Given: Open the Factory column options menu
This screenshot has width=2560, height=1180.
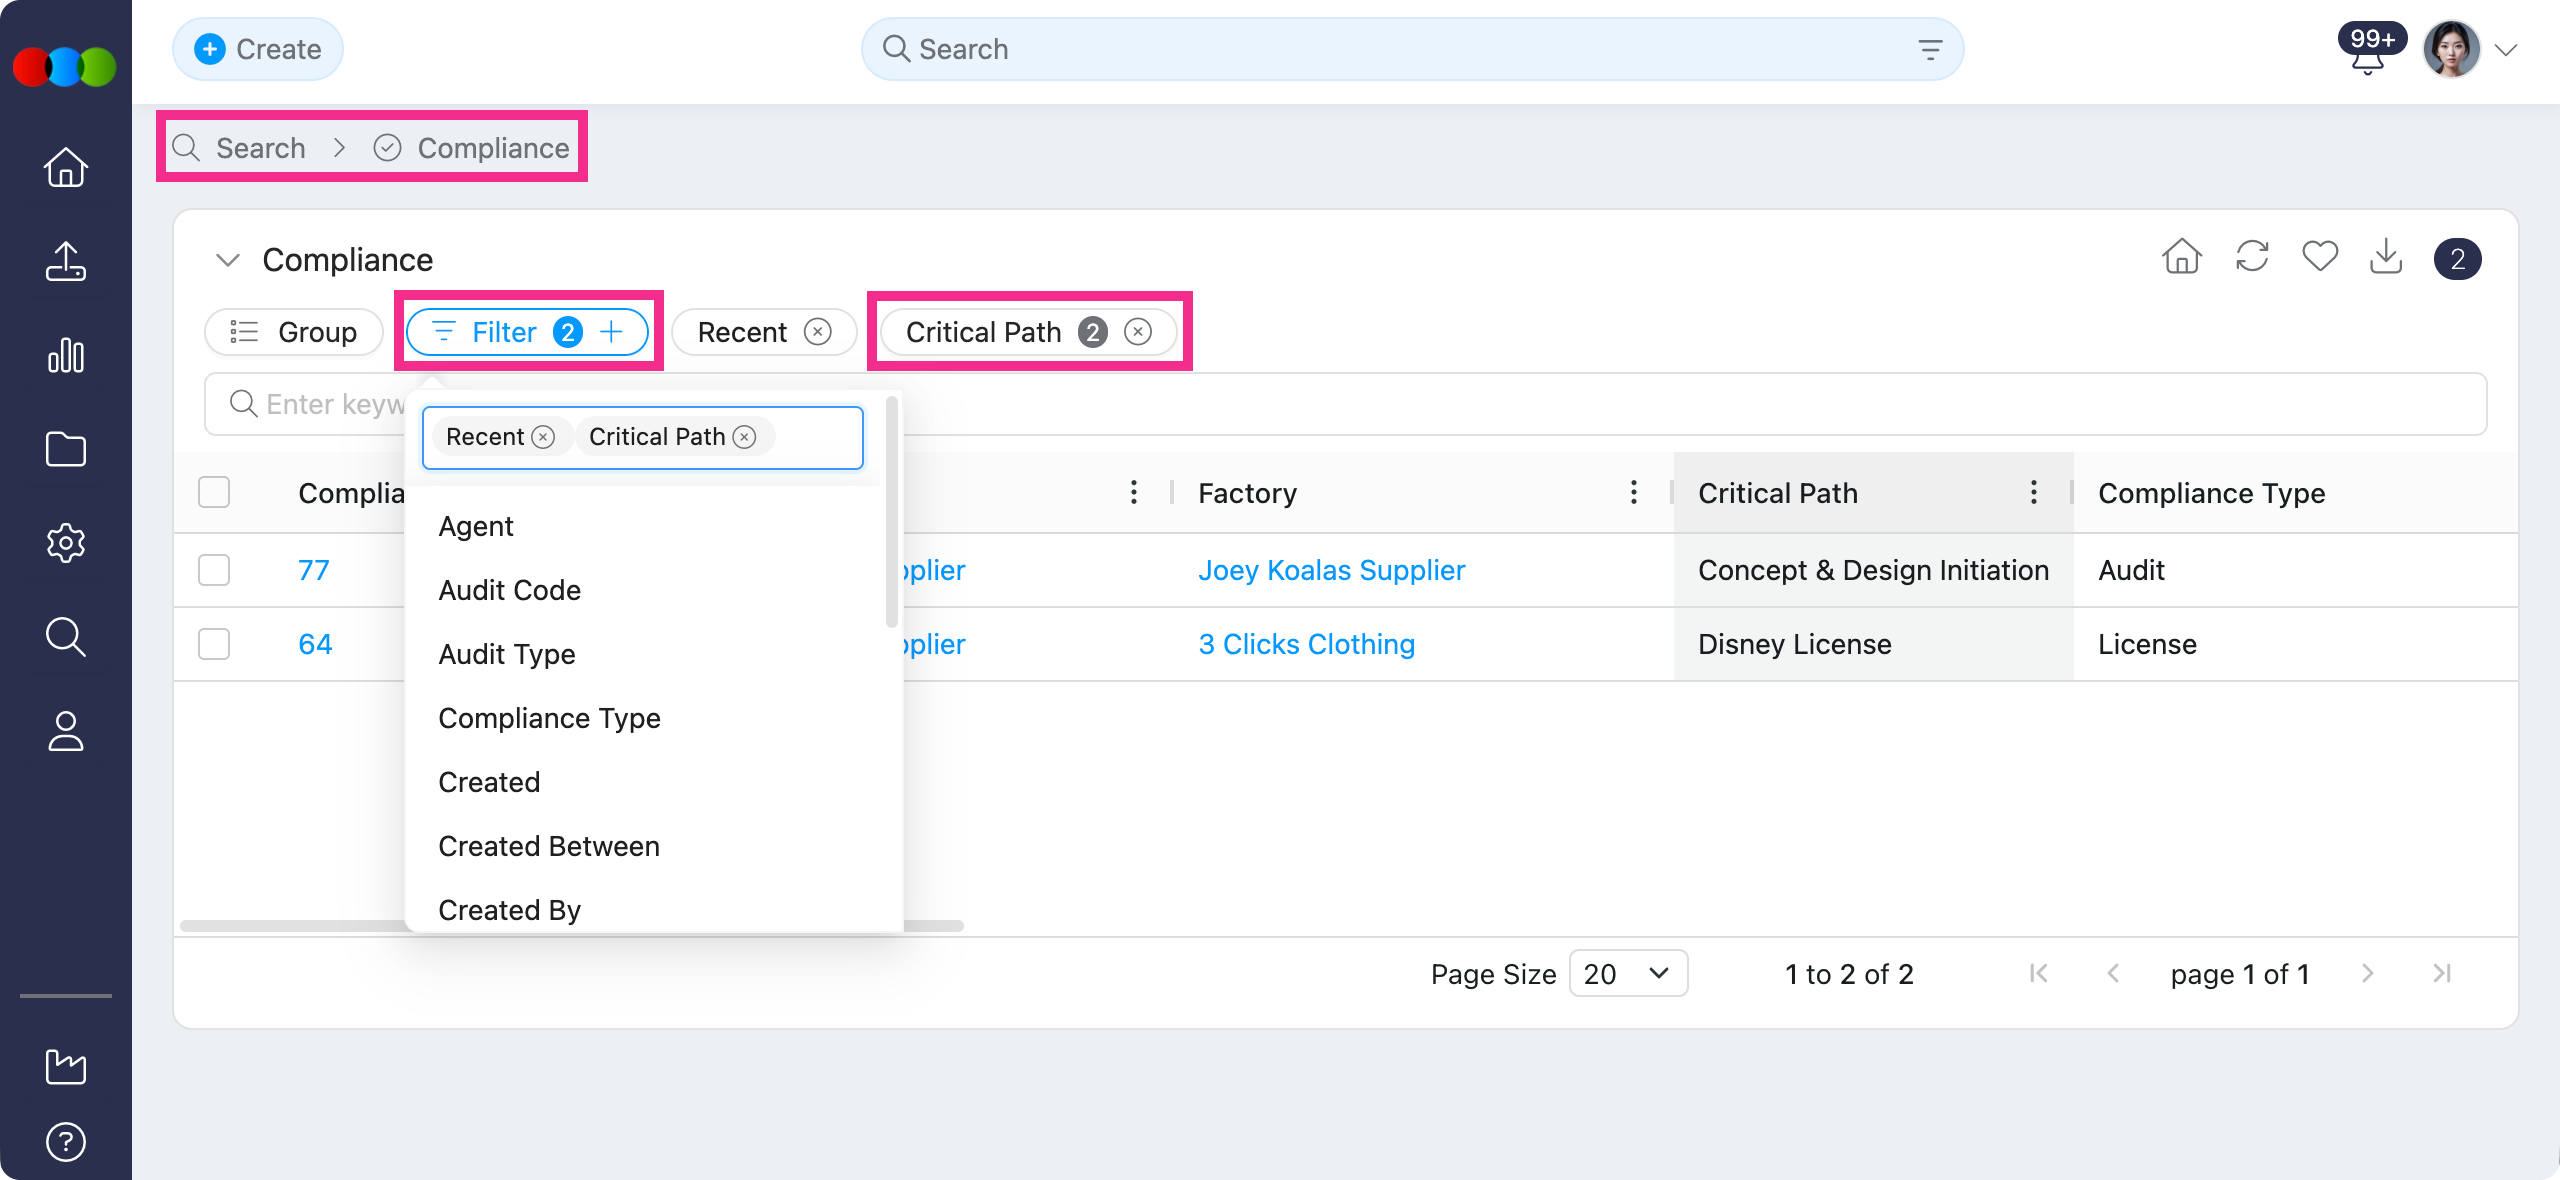Looking at the screenshot, I should (1634, 492).
